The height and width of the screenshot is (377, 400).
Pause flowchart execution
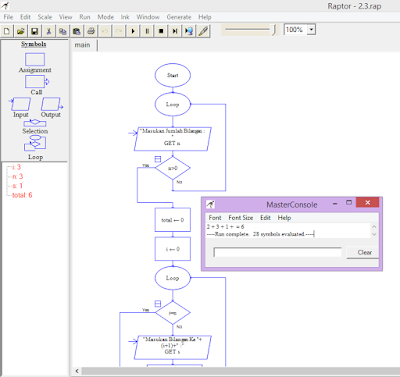(x=147, y=31)
